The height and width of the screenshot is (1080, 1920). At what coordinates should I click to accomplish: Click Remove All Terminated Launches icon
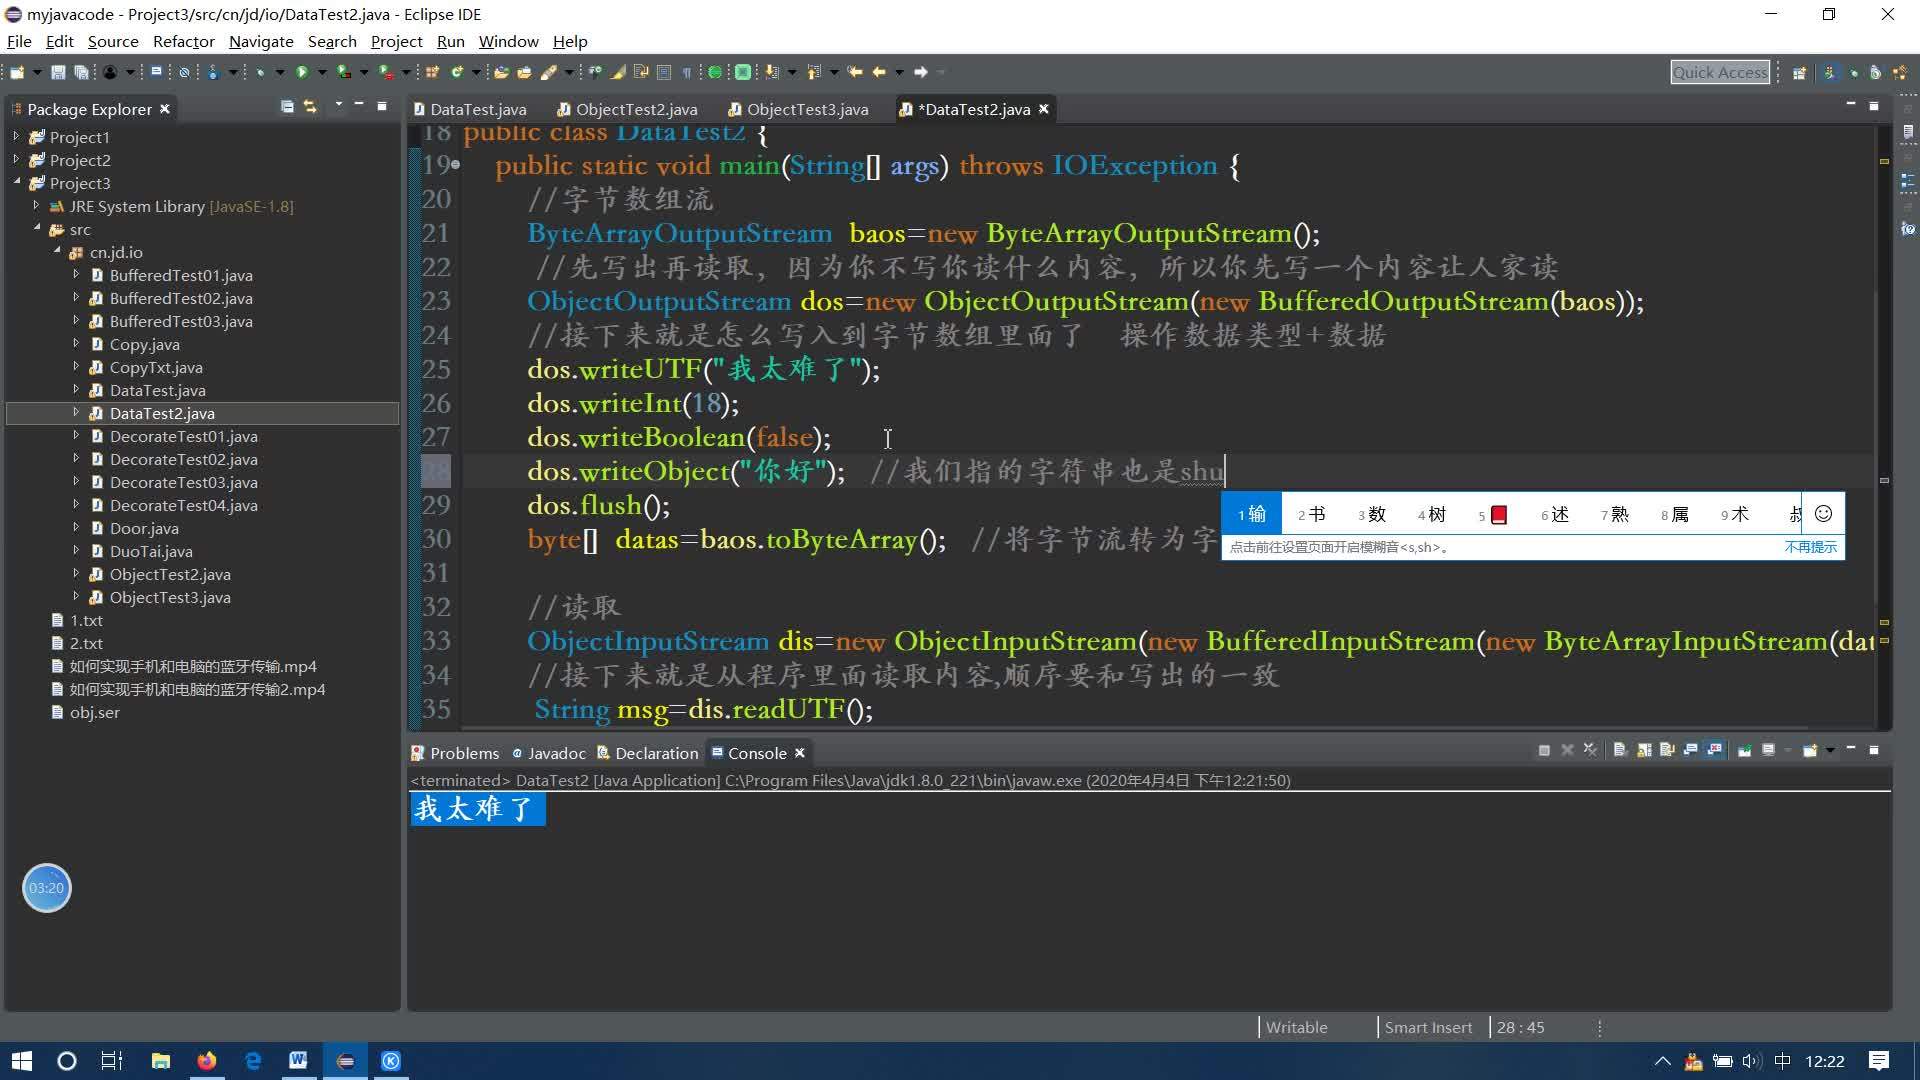1590,750
